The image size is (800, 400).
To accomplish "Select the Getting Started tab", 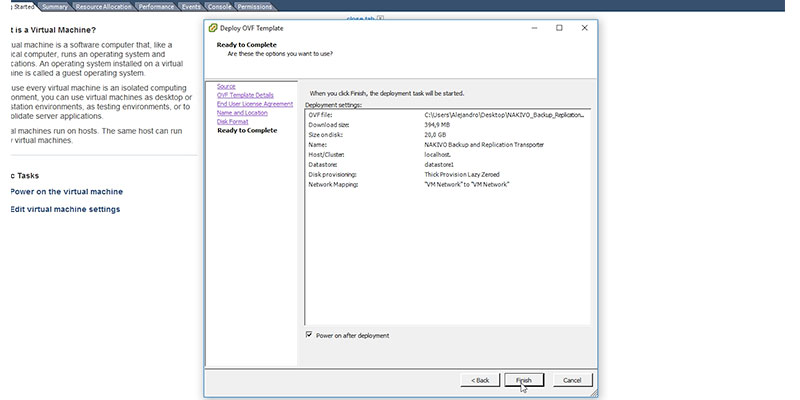I will (x=21, y=7).
